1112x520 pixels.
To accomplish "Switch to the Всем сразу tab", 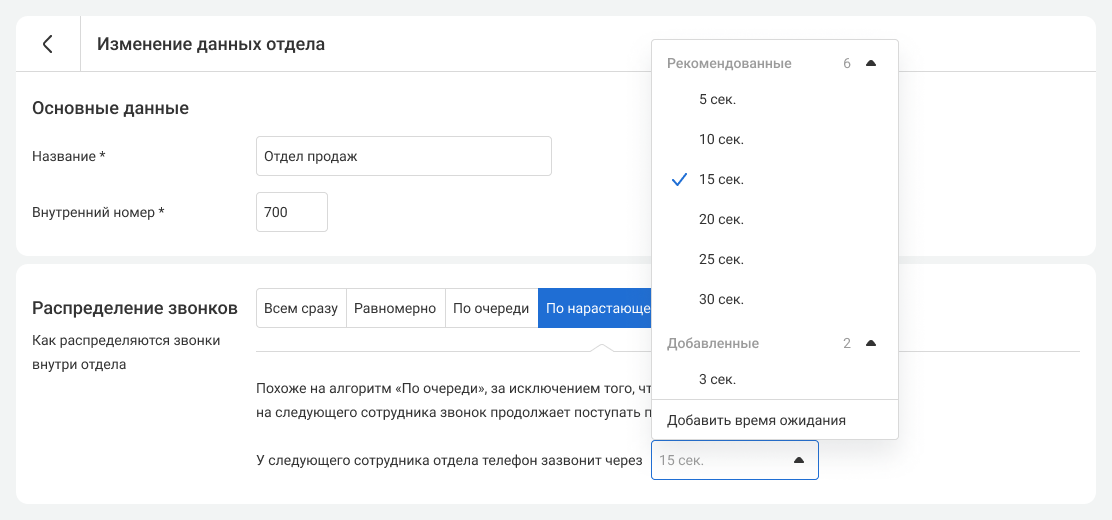I will tap(301, 308).
